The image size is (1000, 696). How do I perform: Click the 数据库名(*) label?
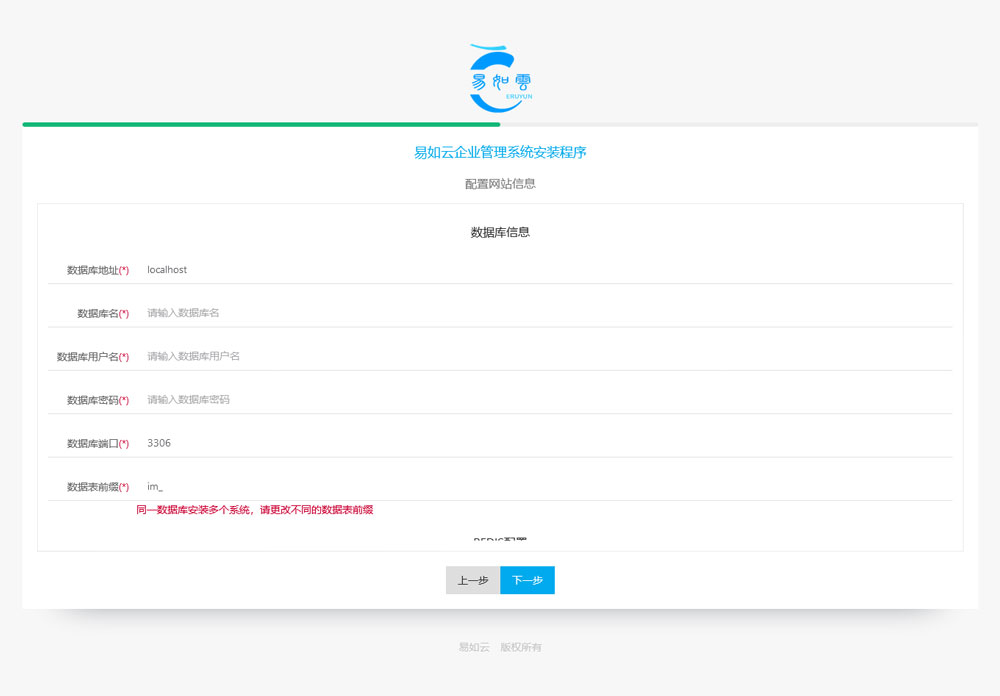[x=103, y=314]
